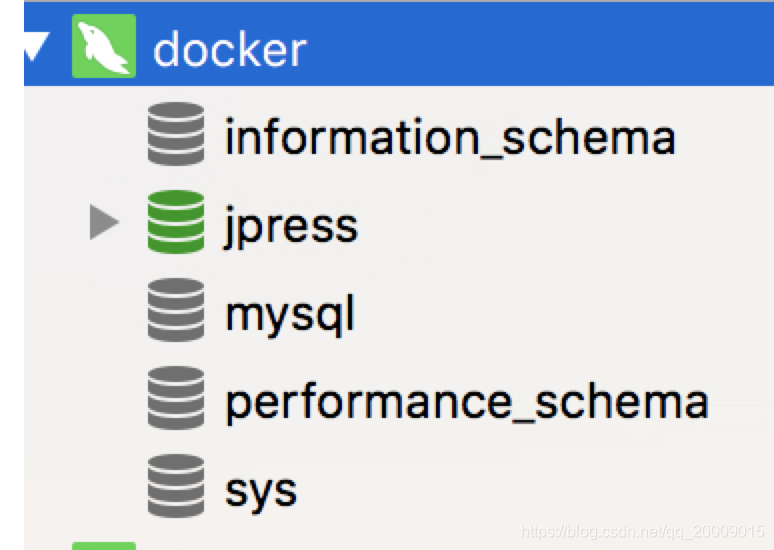Select the sys database name
Viewport: 774px width, 550px height.
click(x=261, y=493)
